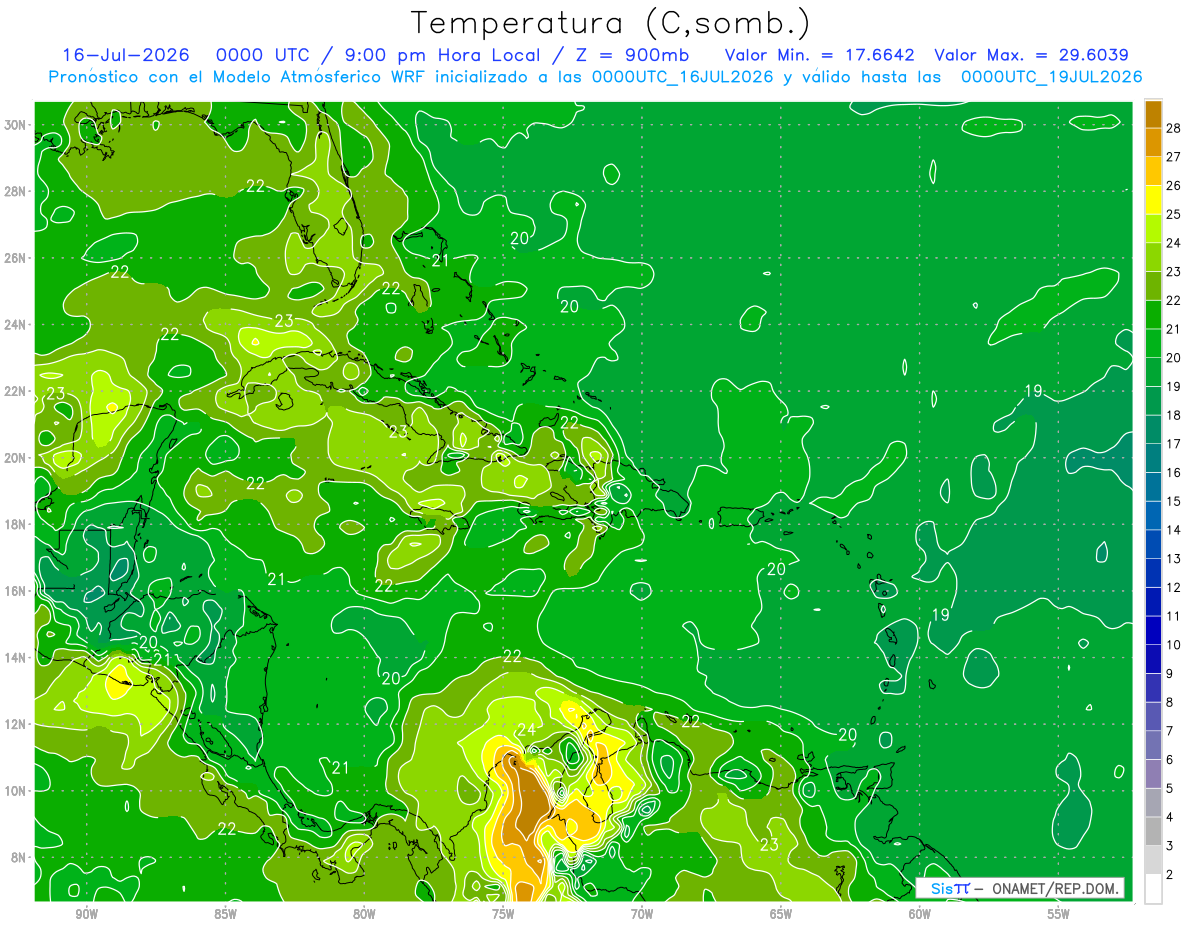
Task: Click the title "Temperatura (C,somb.)"
Action: click(x=611, y=24)
